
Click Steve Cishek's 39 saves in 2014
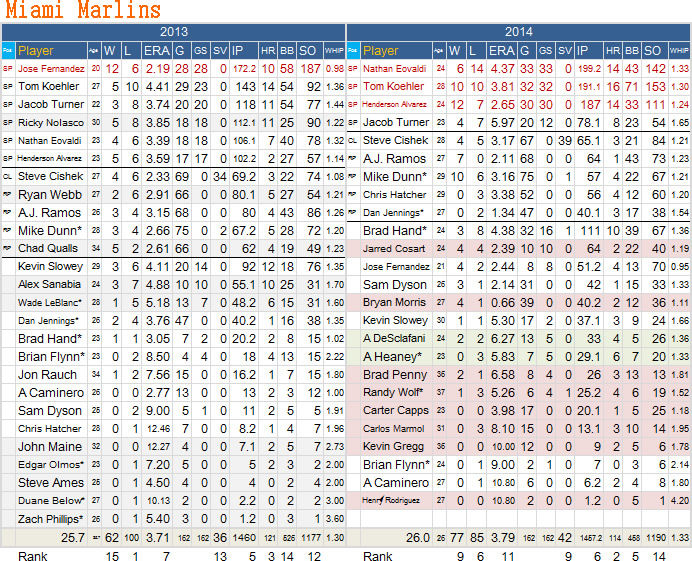pyautogui.click(x=565, y=141)
